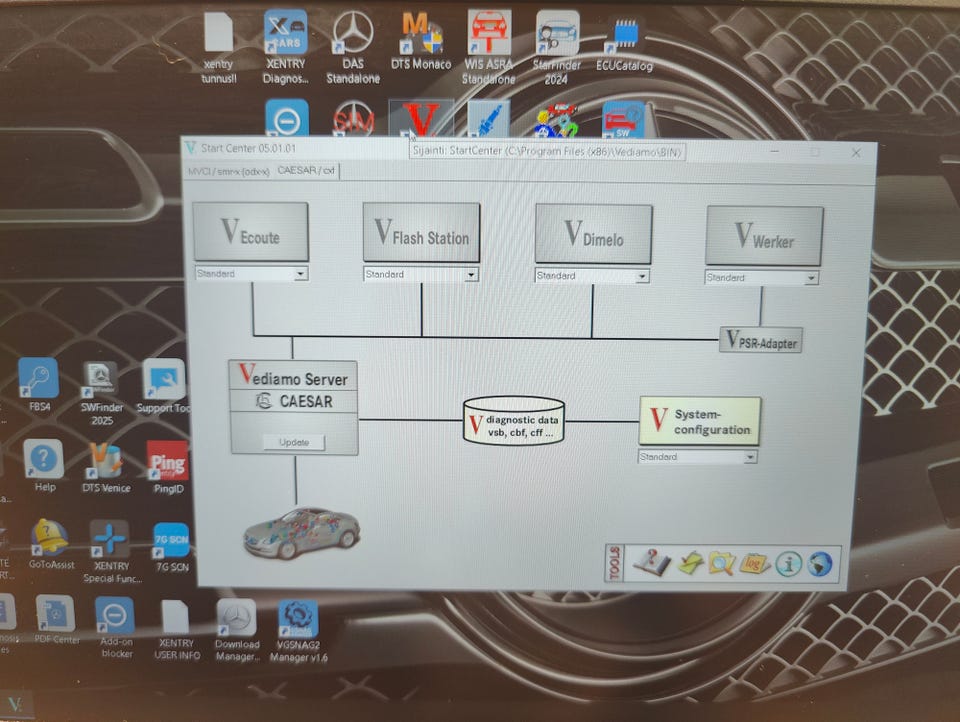Viewport: 960px width, 722px height.
Task: Select the CAESAR / cxf tab
Action: coord(306,170)
